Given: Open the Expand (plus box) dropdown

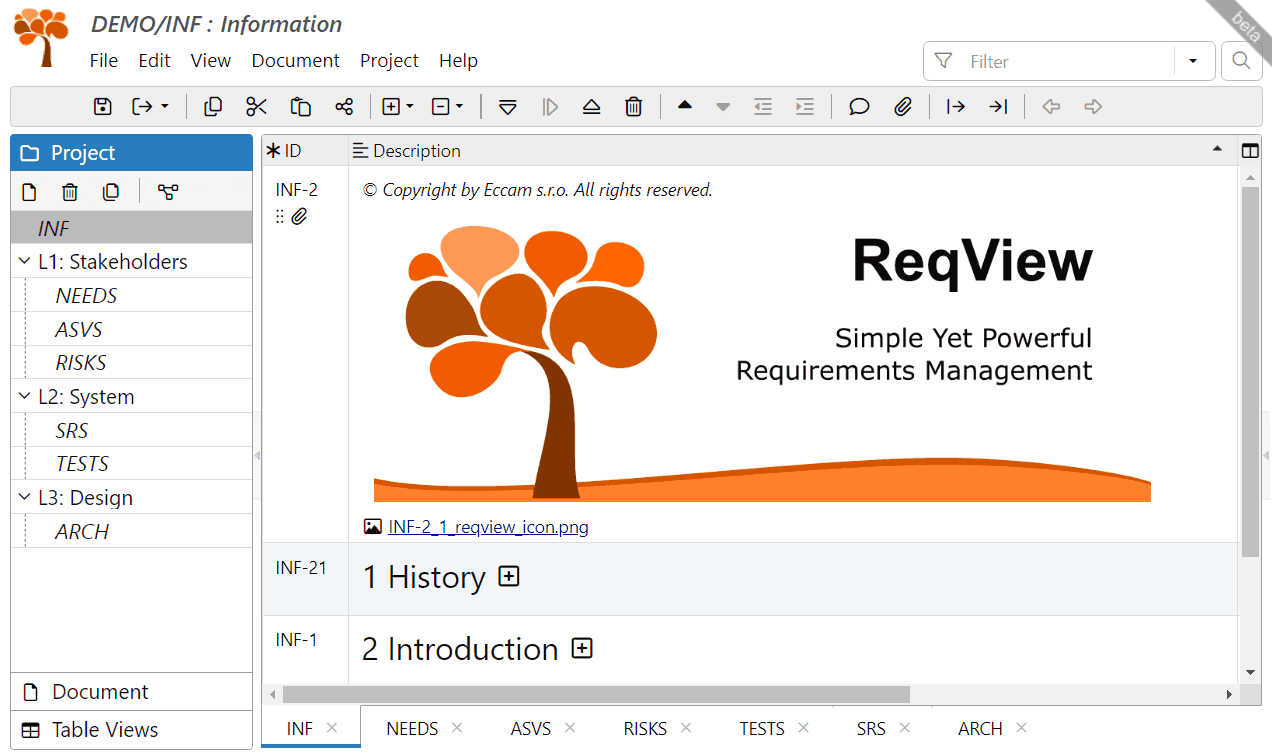Looking at the screenshot, I should click(398, 106).
